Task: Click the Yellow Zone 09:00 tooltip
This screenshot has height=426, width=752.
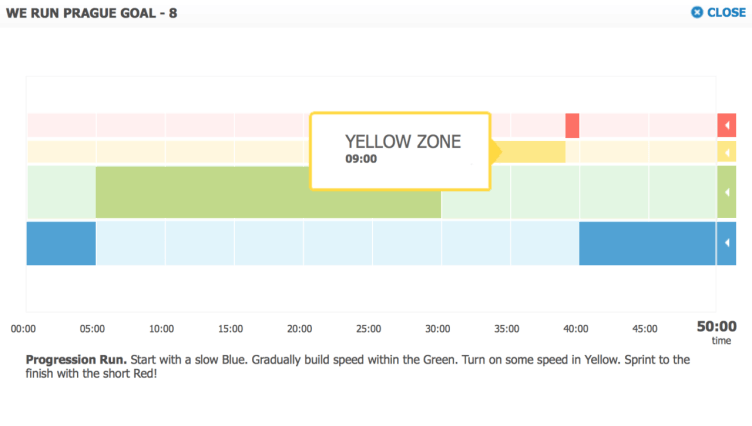Action: [400, 150]
